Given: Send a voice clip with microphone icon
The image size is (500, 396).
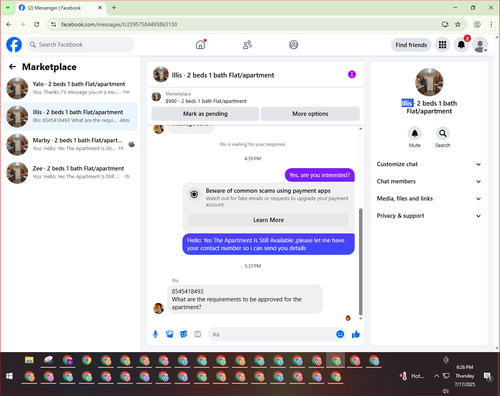Looking at the screenshot, I should coord(155,334).
